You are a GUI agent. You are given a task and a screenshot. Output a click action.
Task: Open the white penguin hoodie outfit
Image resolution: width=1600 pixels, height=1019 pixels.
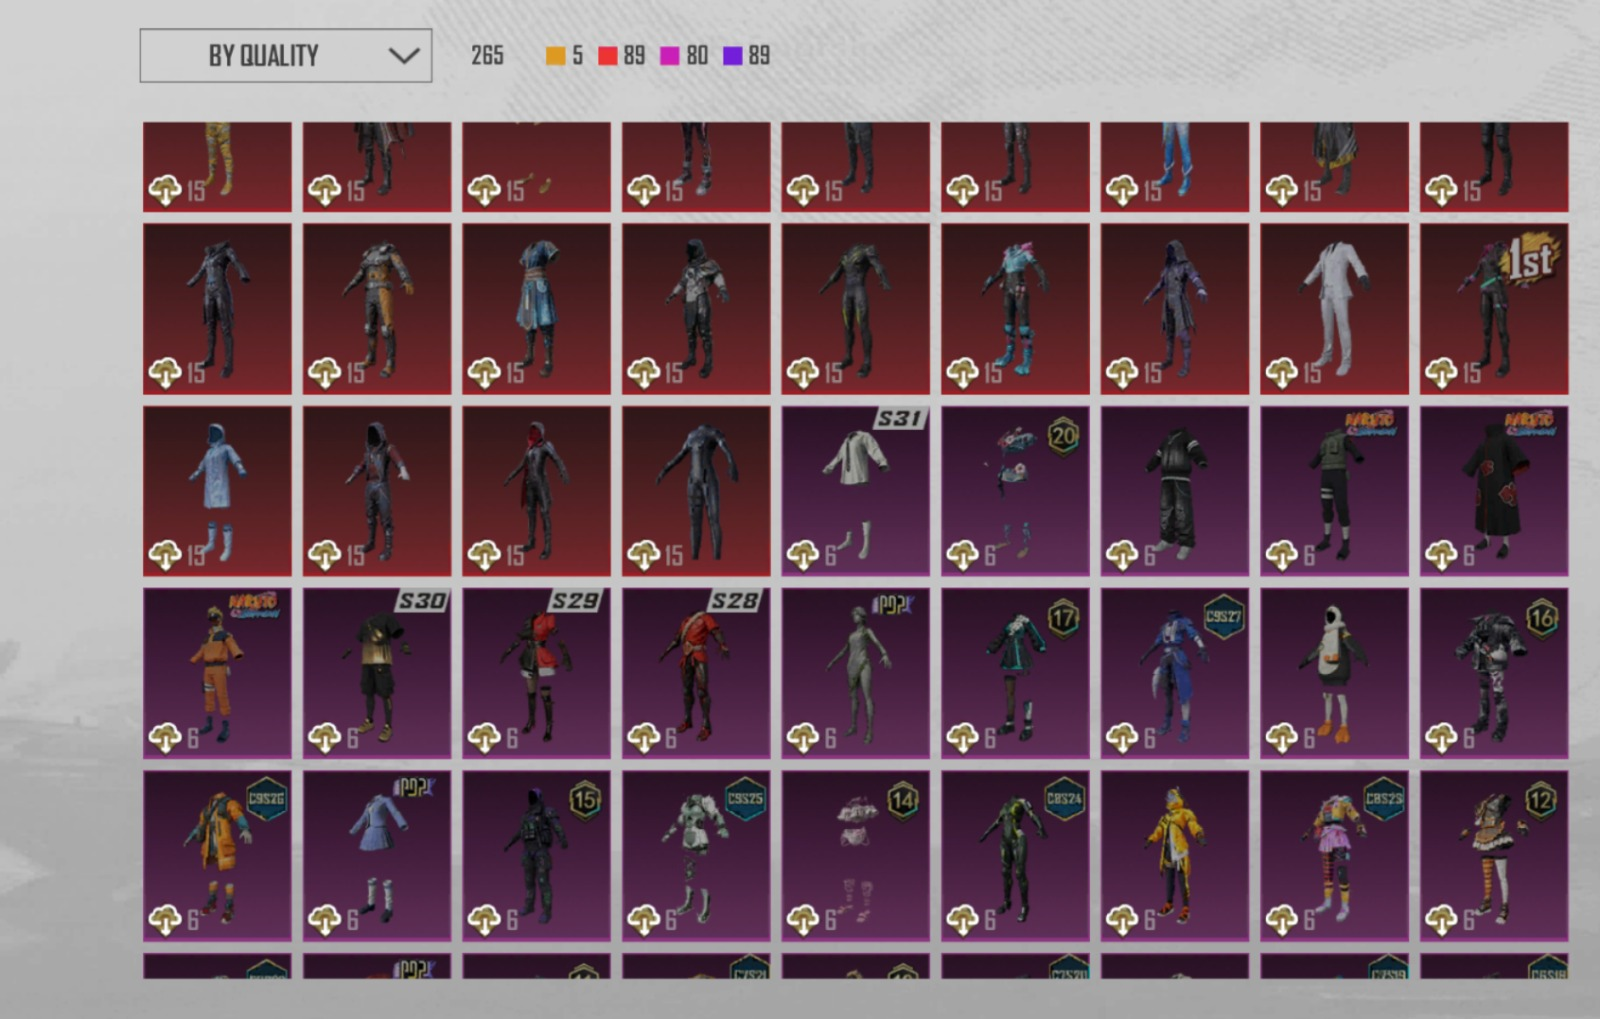[1334, 673]
